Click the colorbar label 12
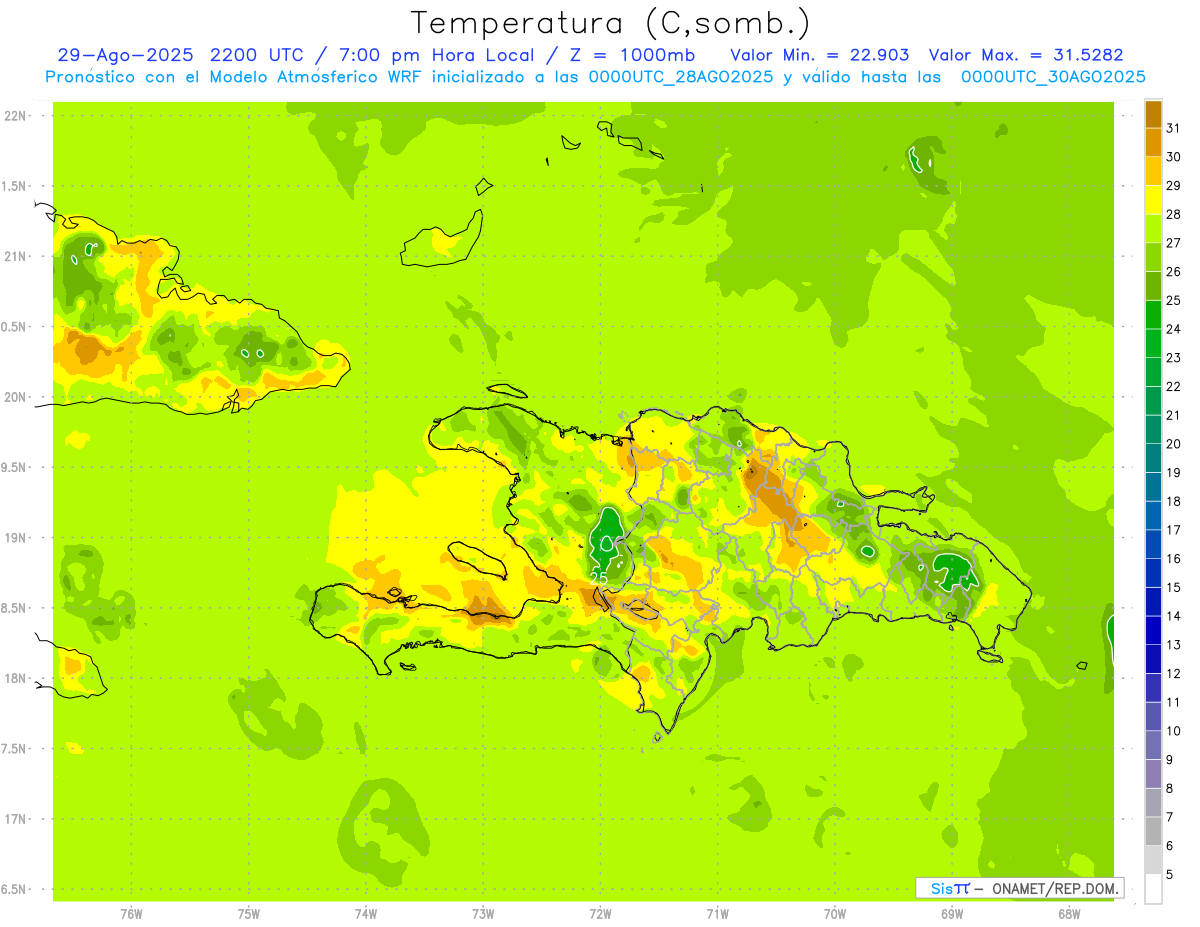1200x927 pixels. 1173,674
